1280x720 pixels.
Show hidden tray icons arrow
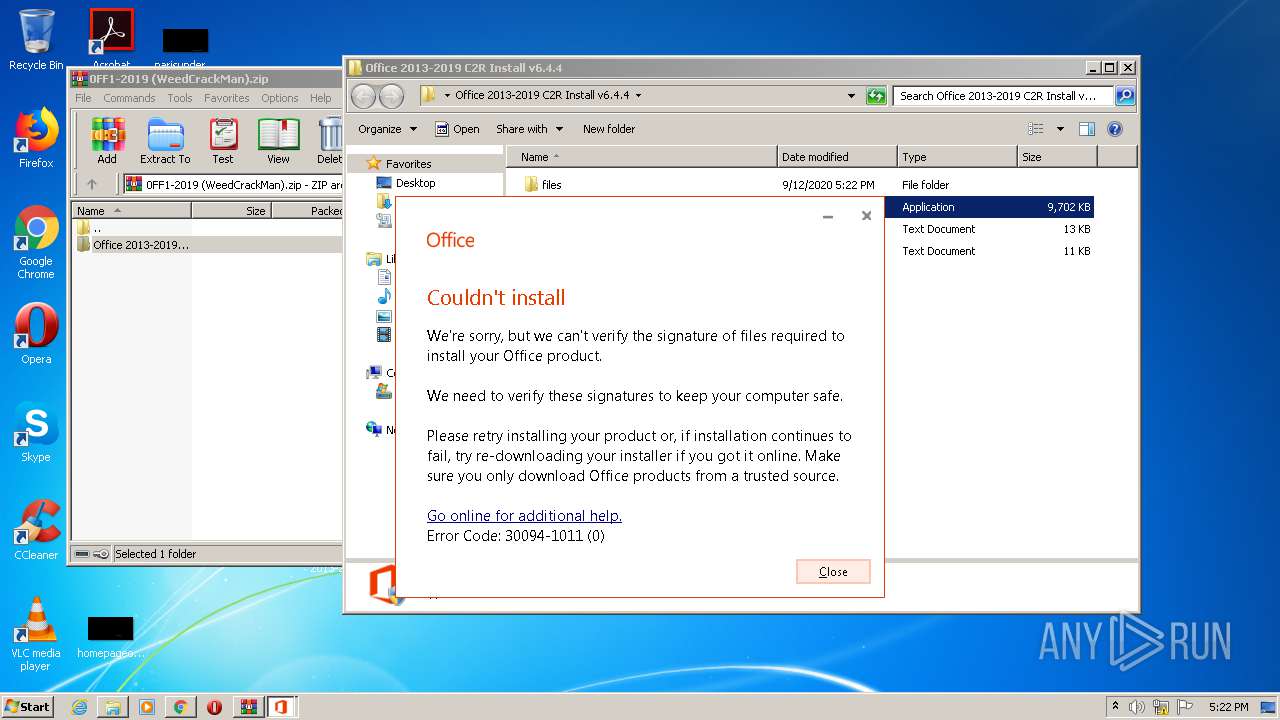(1115, 706)
